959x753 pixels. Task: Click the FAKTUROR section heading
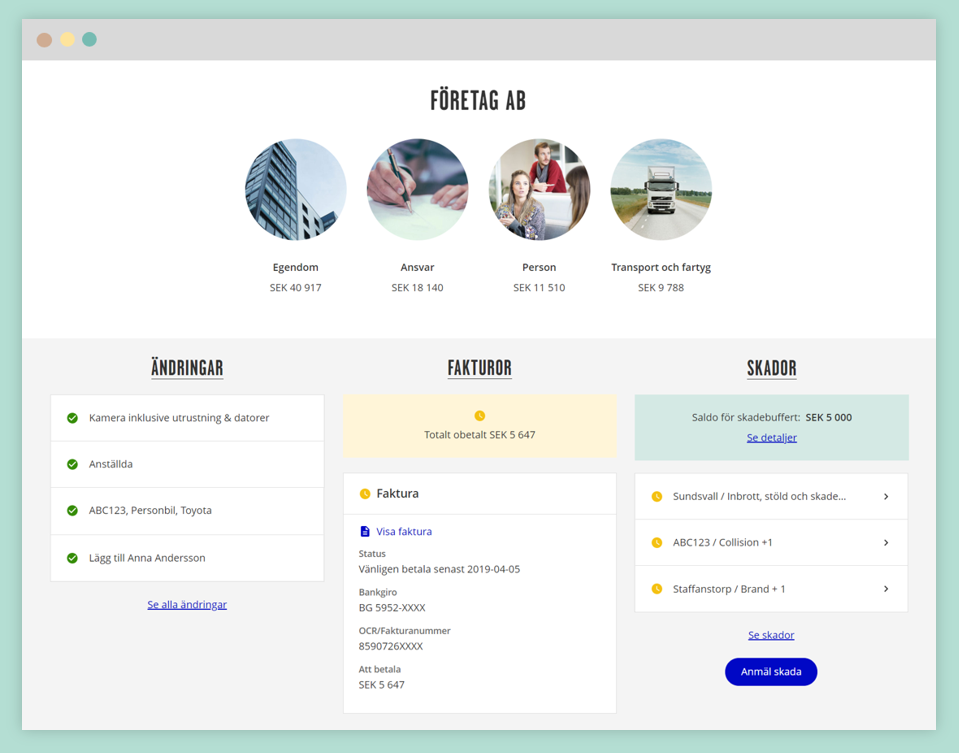(x=480, y=368)
